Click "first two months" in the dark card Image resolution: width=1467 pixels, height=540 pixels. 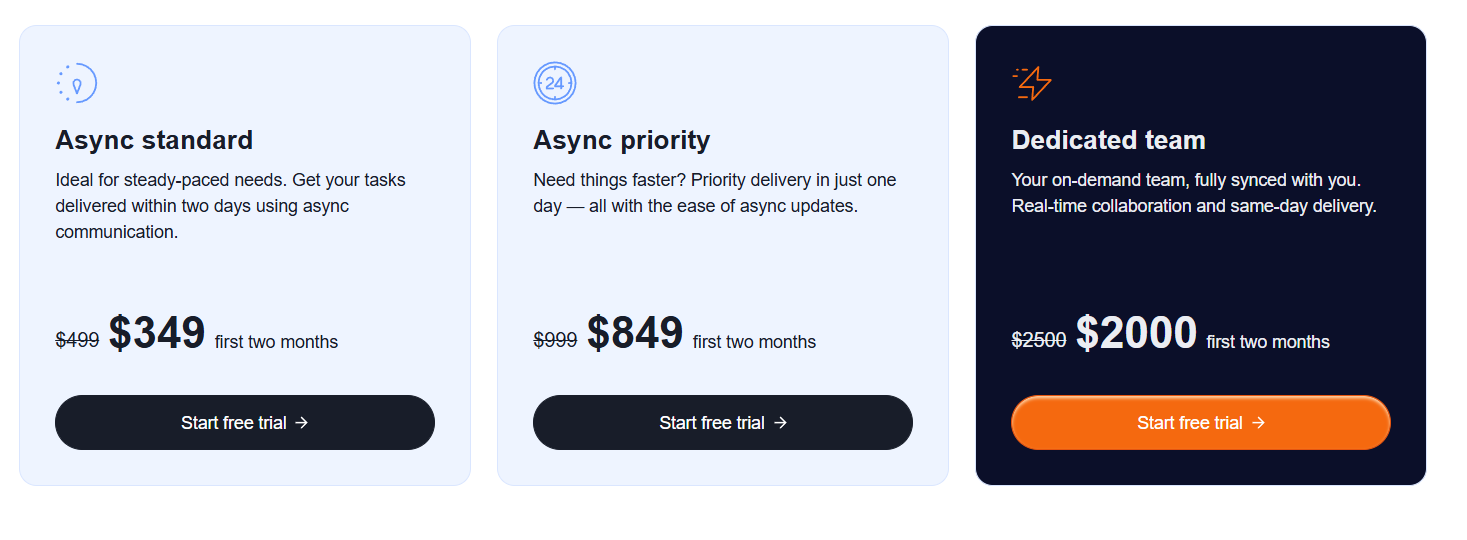[x=1267, y=342]
